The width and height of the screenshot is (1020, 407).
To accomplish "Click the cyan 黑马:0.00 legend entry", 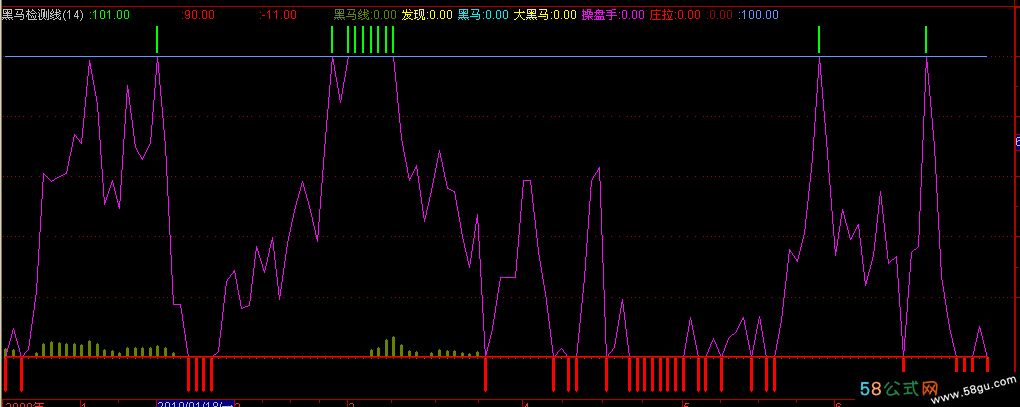I will [483, 15].
